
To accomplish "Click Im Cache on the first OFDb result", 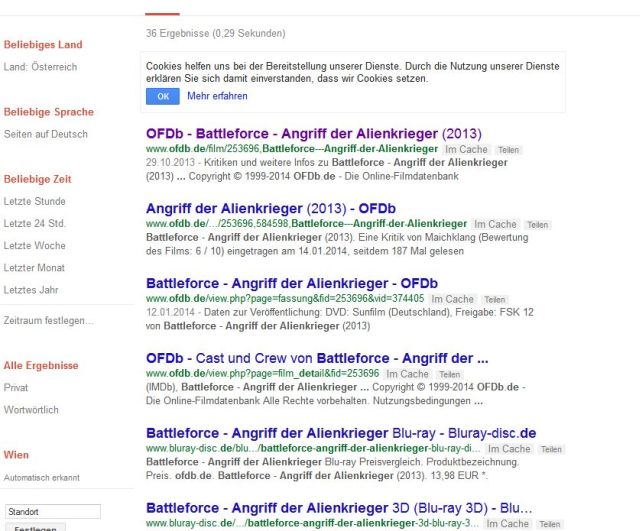I will (x=467, y=149).
